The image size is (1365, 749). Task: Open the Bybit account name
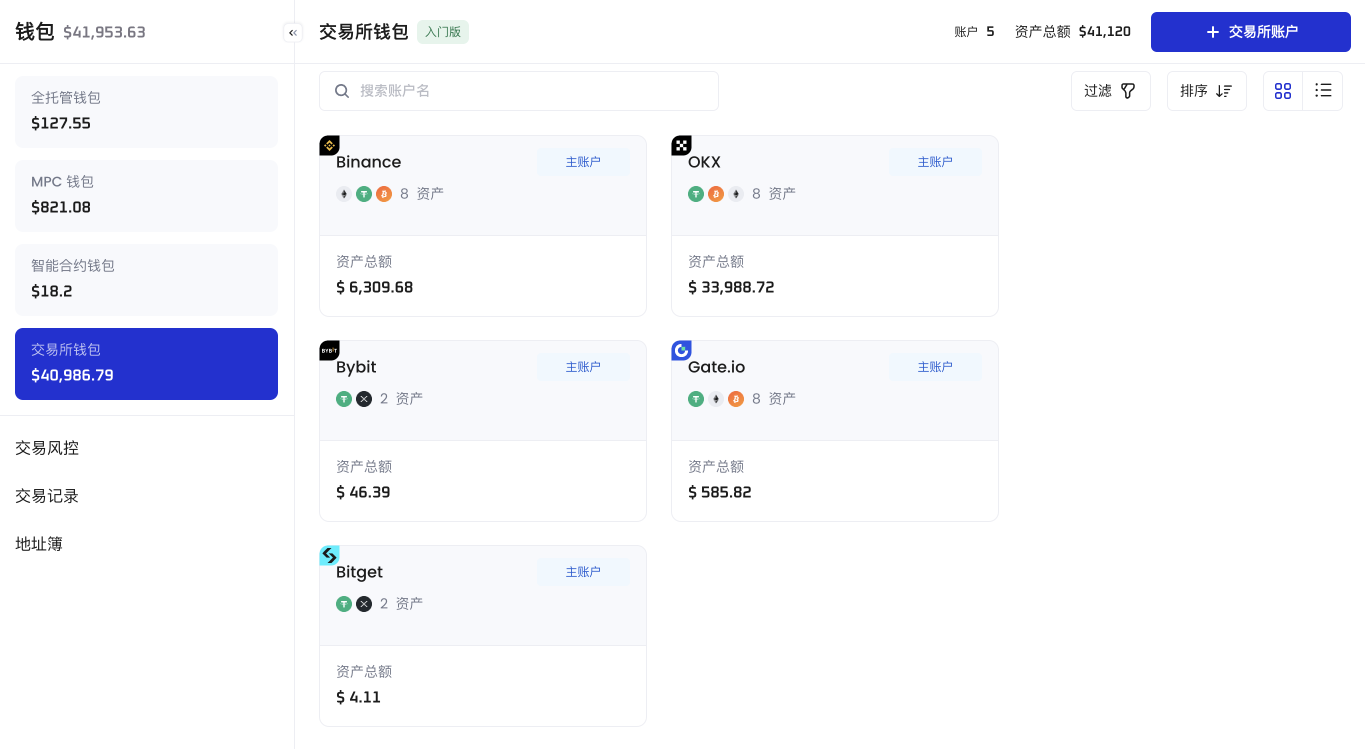tap(356, 367)
